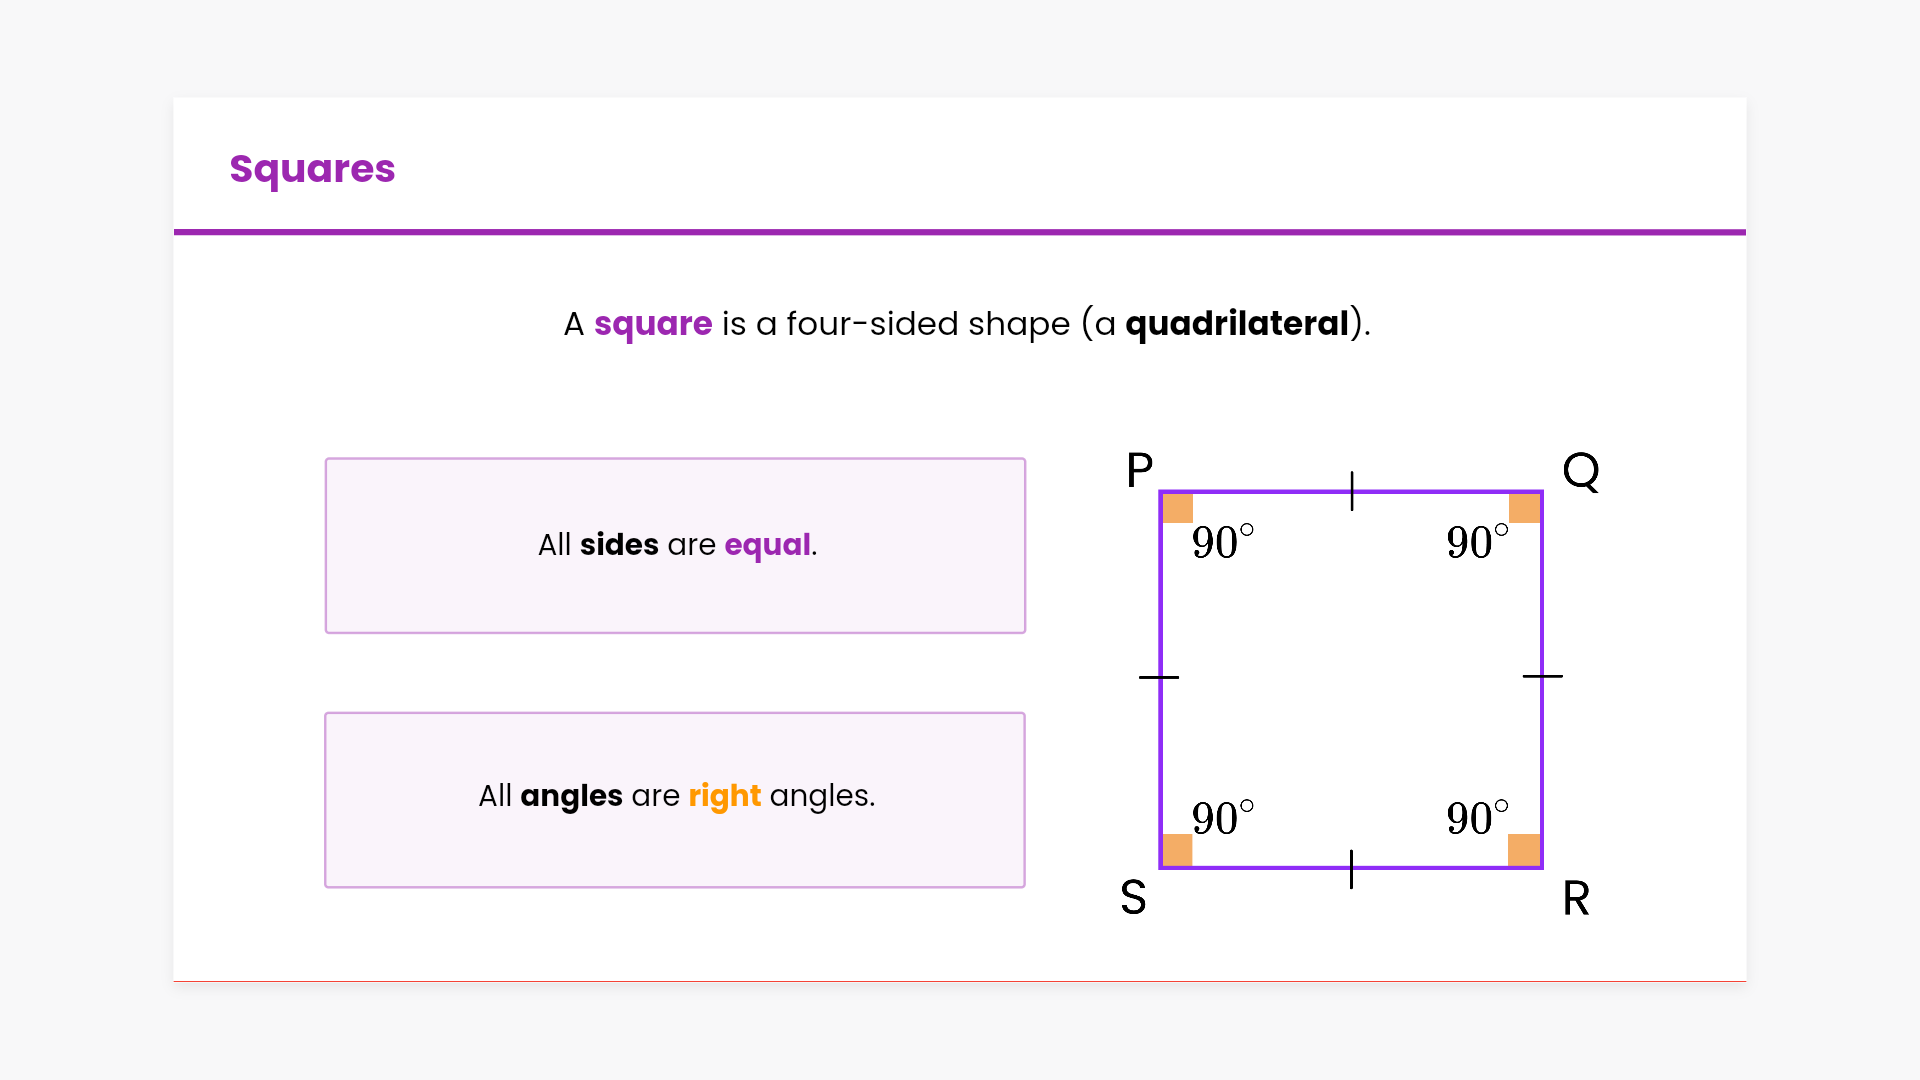The height and width of the screenshot is (1080, 1920).
Task: Click the tick mark on side PS
Action: 1159,677
